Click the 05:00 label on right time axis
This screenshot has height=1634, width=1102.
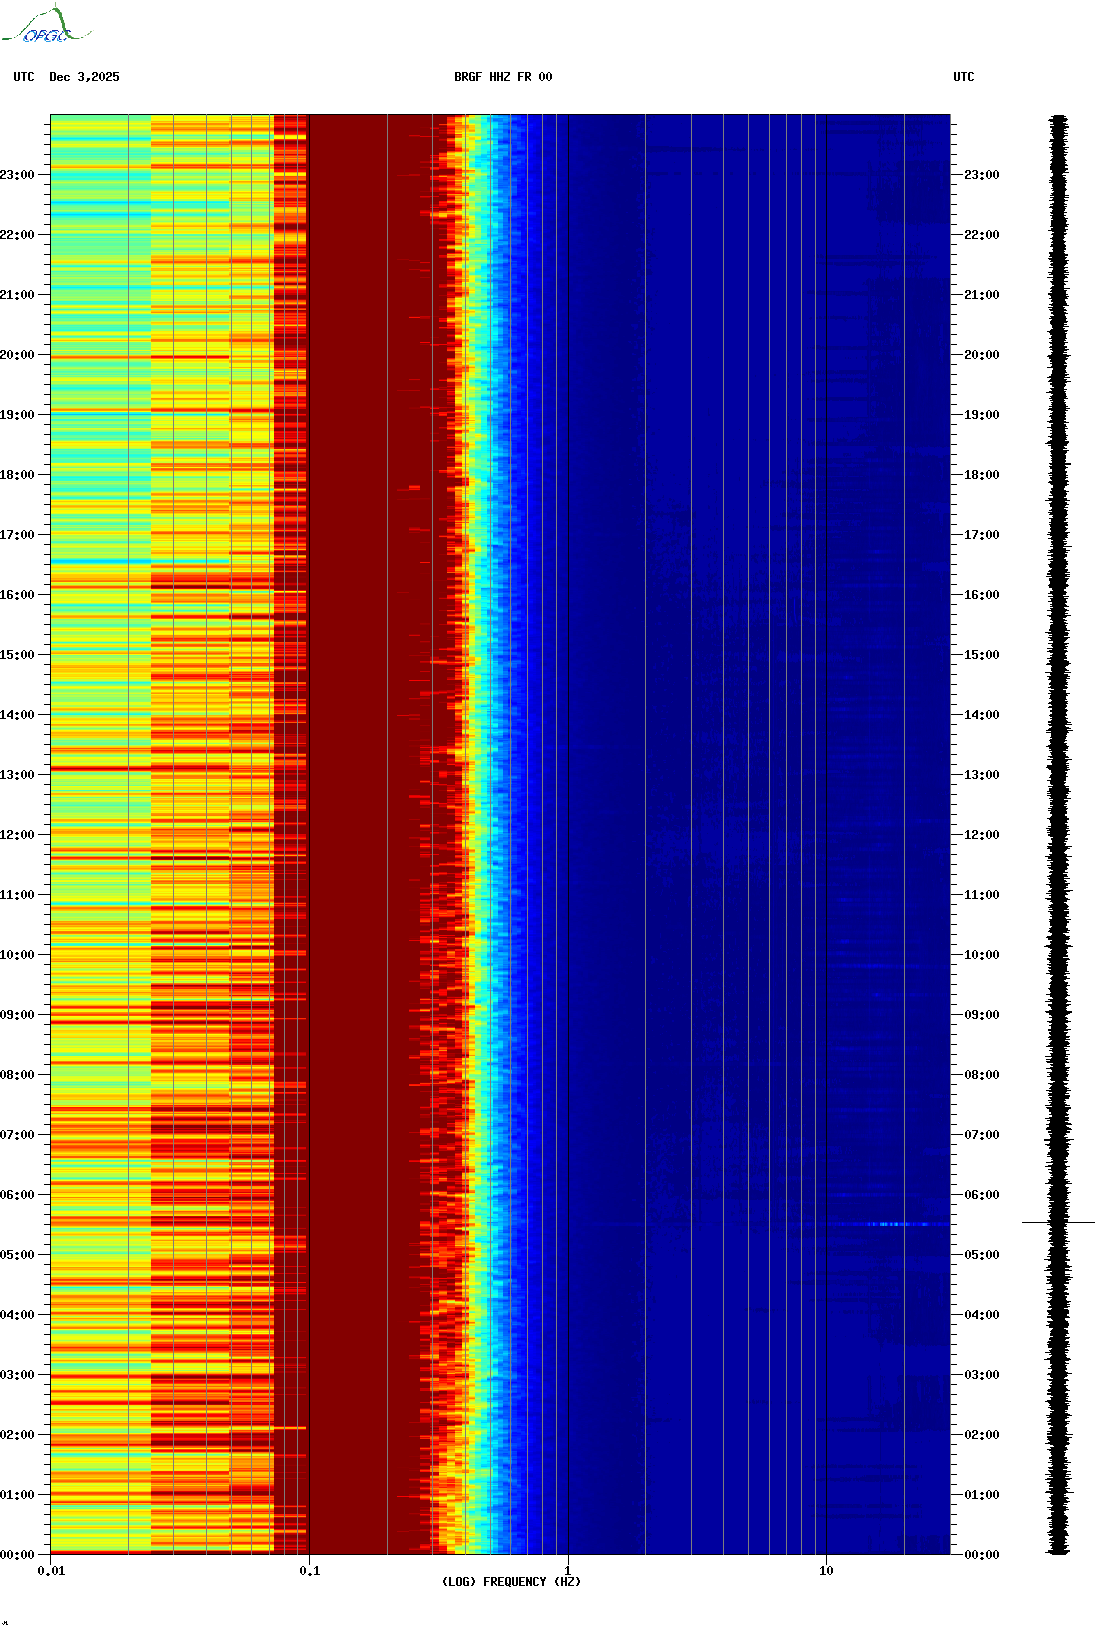981,1255
